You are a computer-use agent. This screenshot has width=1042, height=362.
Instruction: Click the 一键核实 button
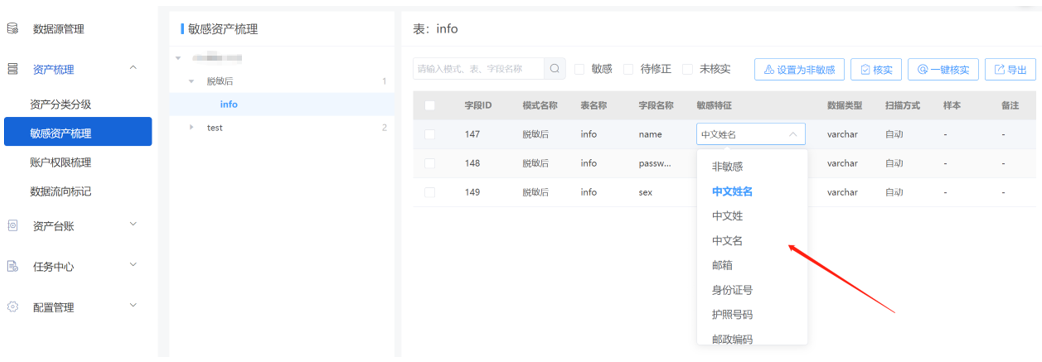pyautogui.click(x=943, y=69)
